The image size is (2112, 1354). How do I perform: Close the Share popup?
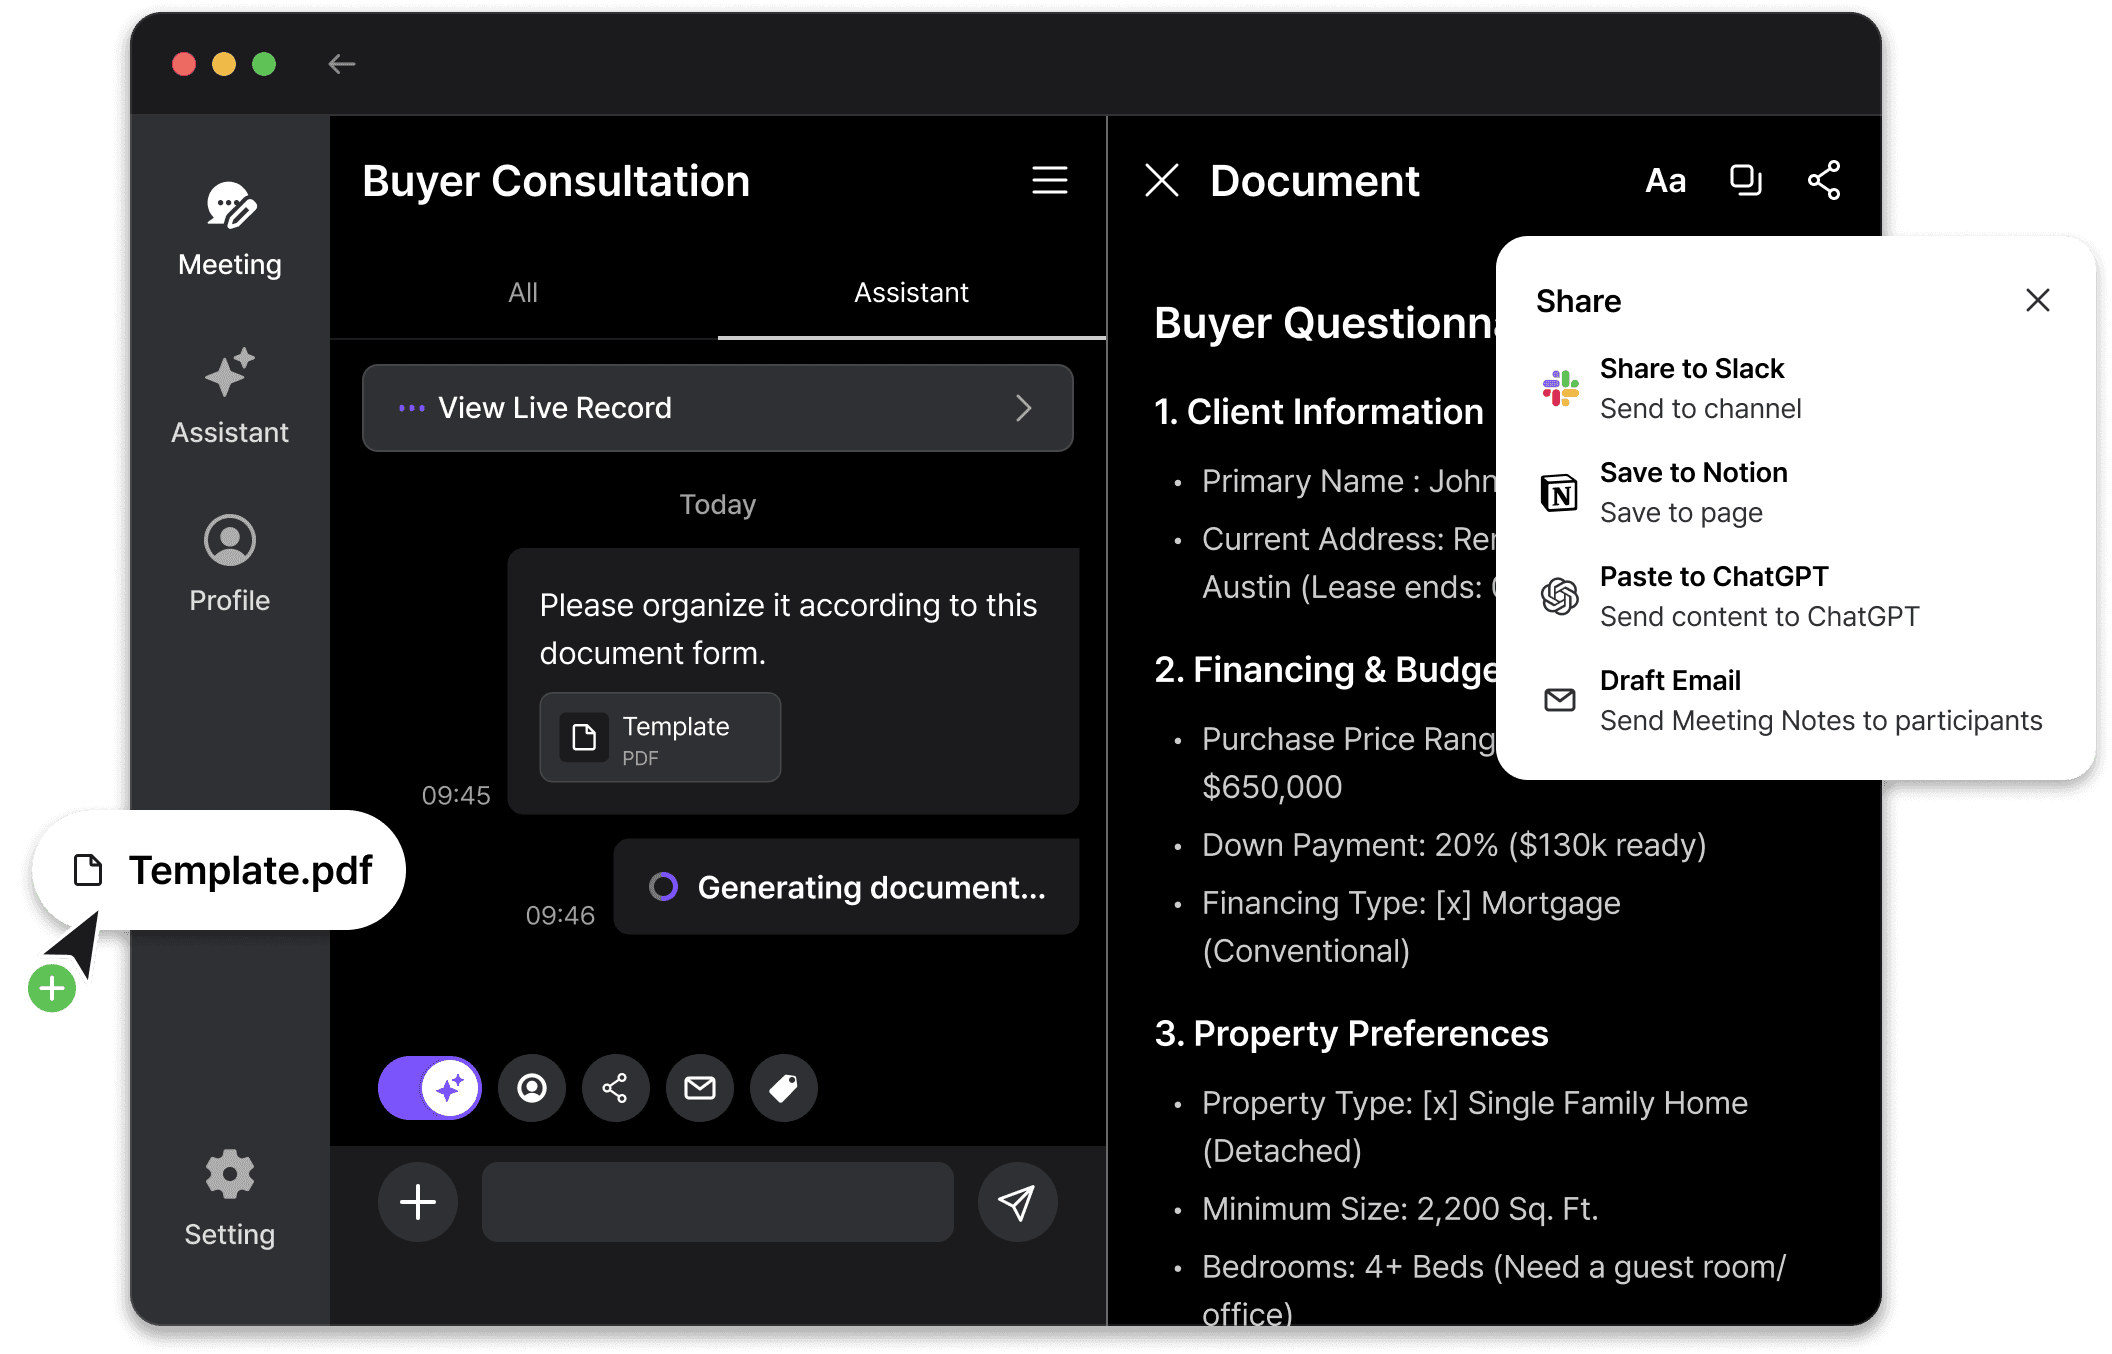tap(2037, 300)
